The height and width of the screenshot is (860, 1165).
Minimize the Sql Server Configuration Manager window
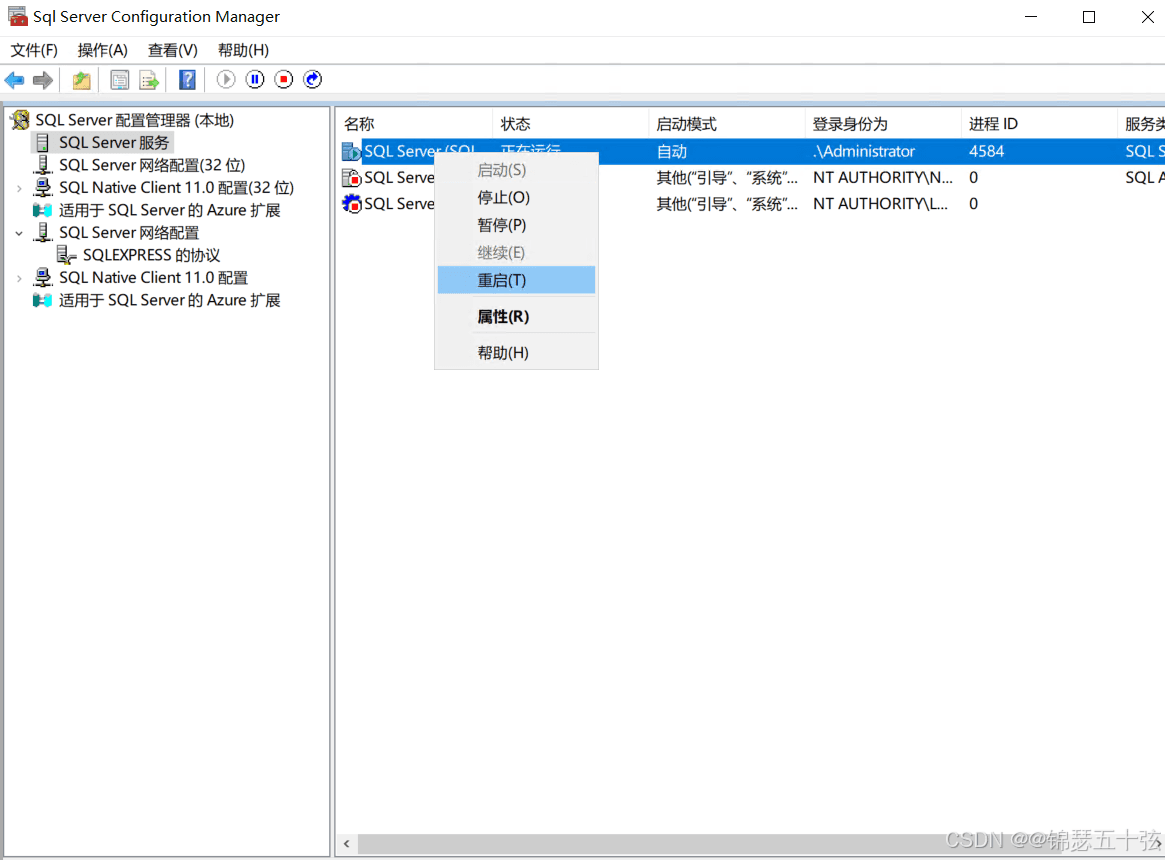(1031, 16)
